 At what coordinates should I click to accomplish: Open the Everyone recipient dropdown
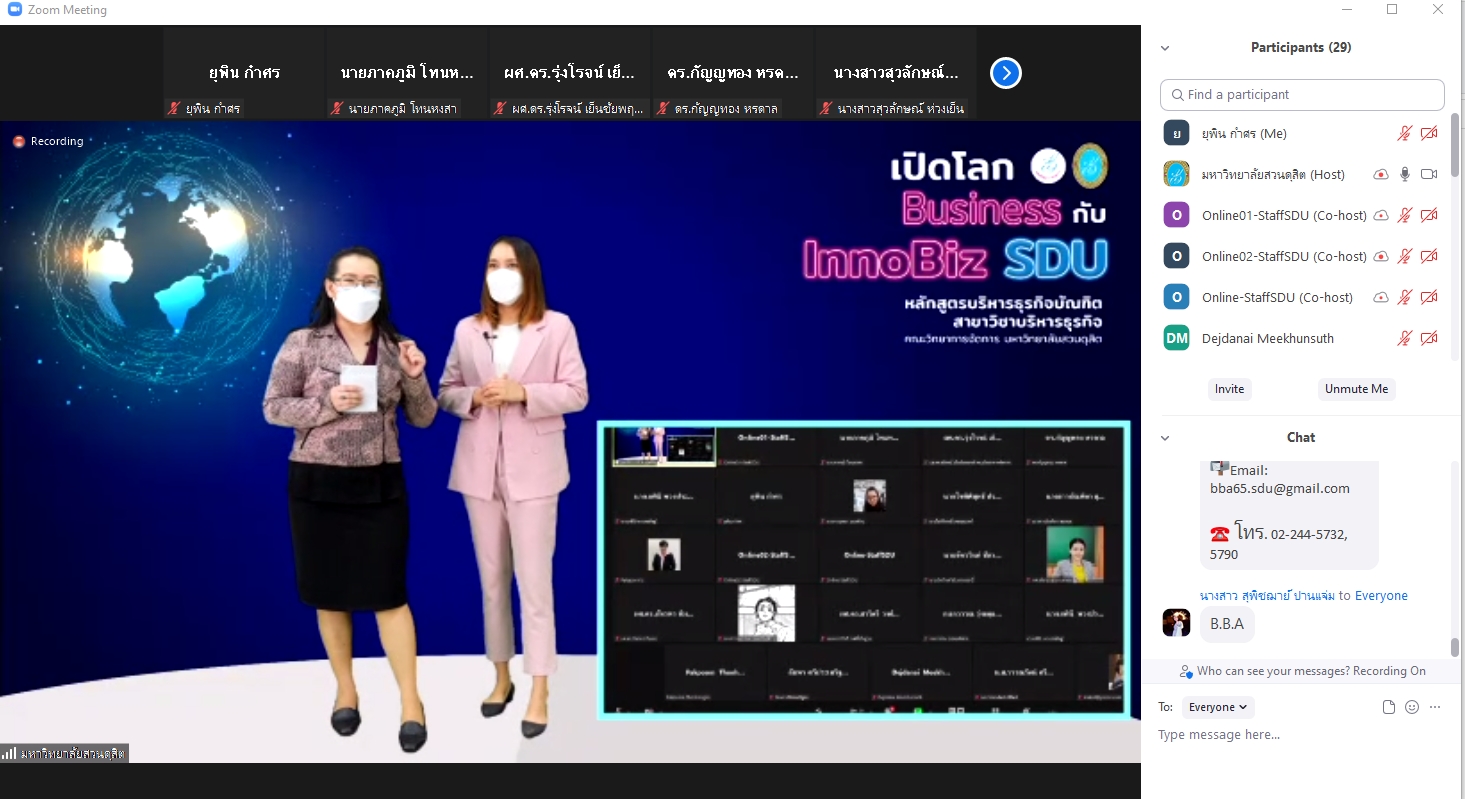[1217, 707]
